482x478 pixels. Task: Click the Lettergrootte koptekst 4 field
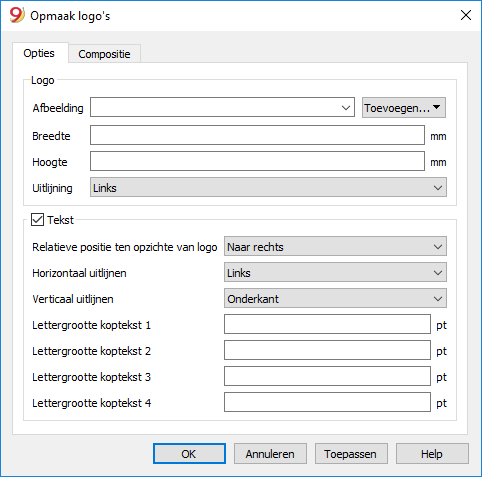(x=327, y=402)
